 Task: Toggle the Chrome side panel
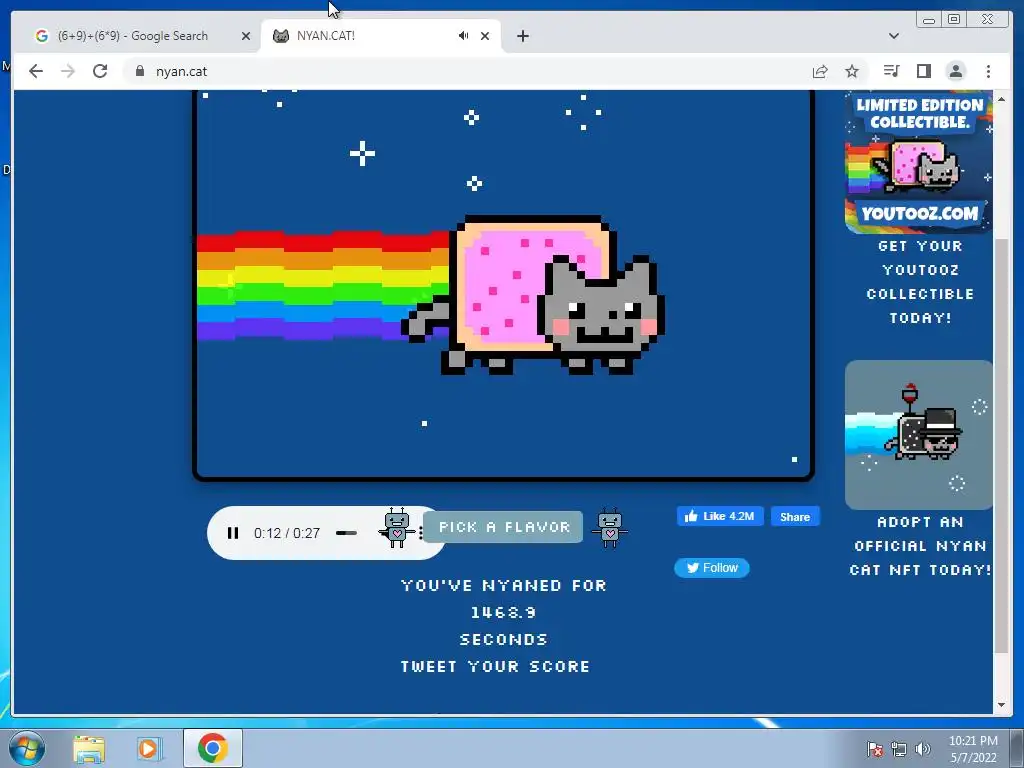pyautogui.click(x=923, y=71)
